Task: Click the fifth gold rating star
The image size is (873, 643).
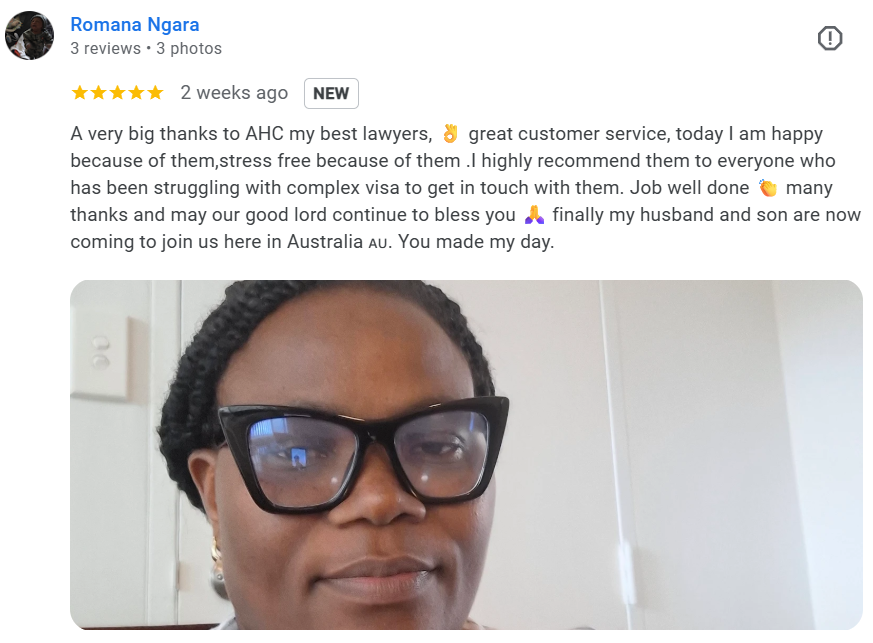Action: tap(155, 92)
